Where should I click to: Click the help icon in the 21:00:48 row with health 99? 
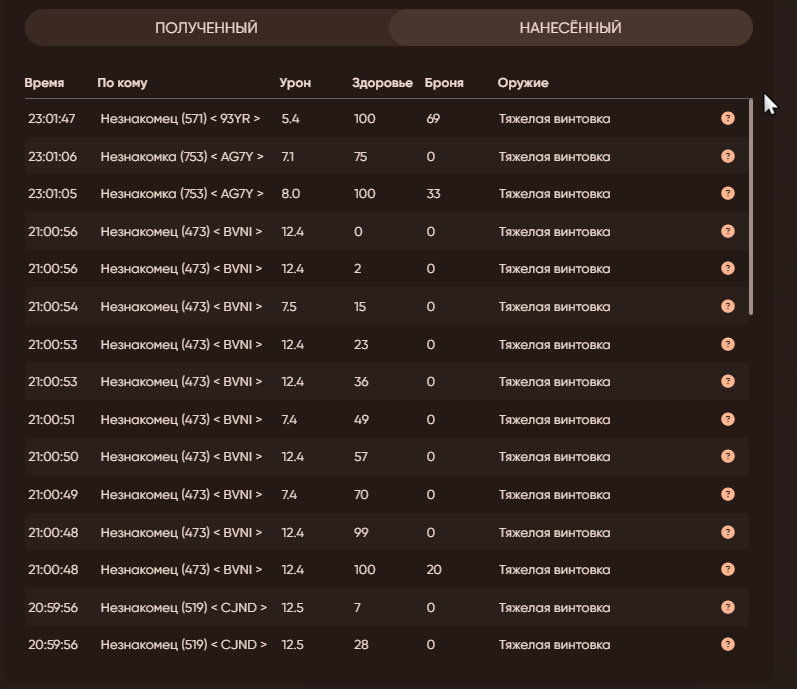pos(728,532)
